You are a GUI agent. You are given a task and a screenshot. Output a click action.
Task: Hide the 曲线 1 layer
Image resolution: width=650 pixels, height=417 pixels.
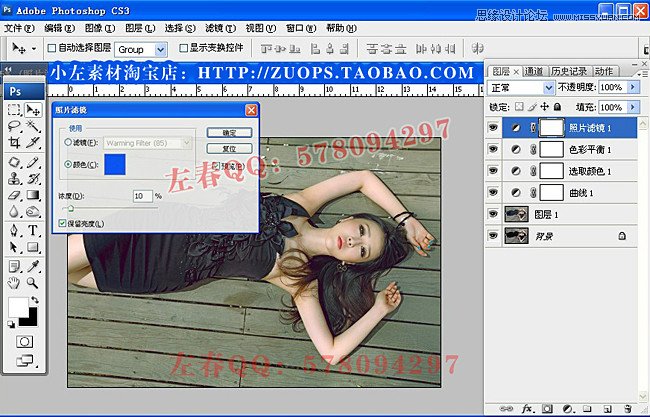(x=493, y=192)
